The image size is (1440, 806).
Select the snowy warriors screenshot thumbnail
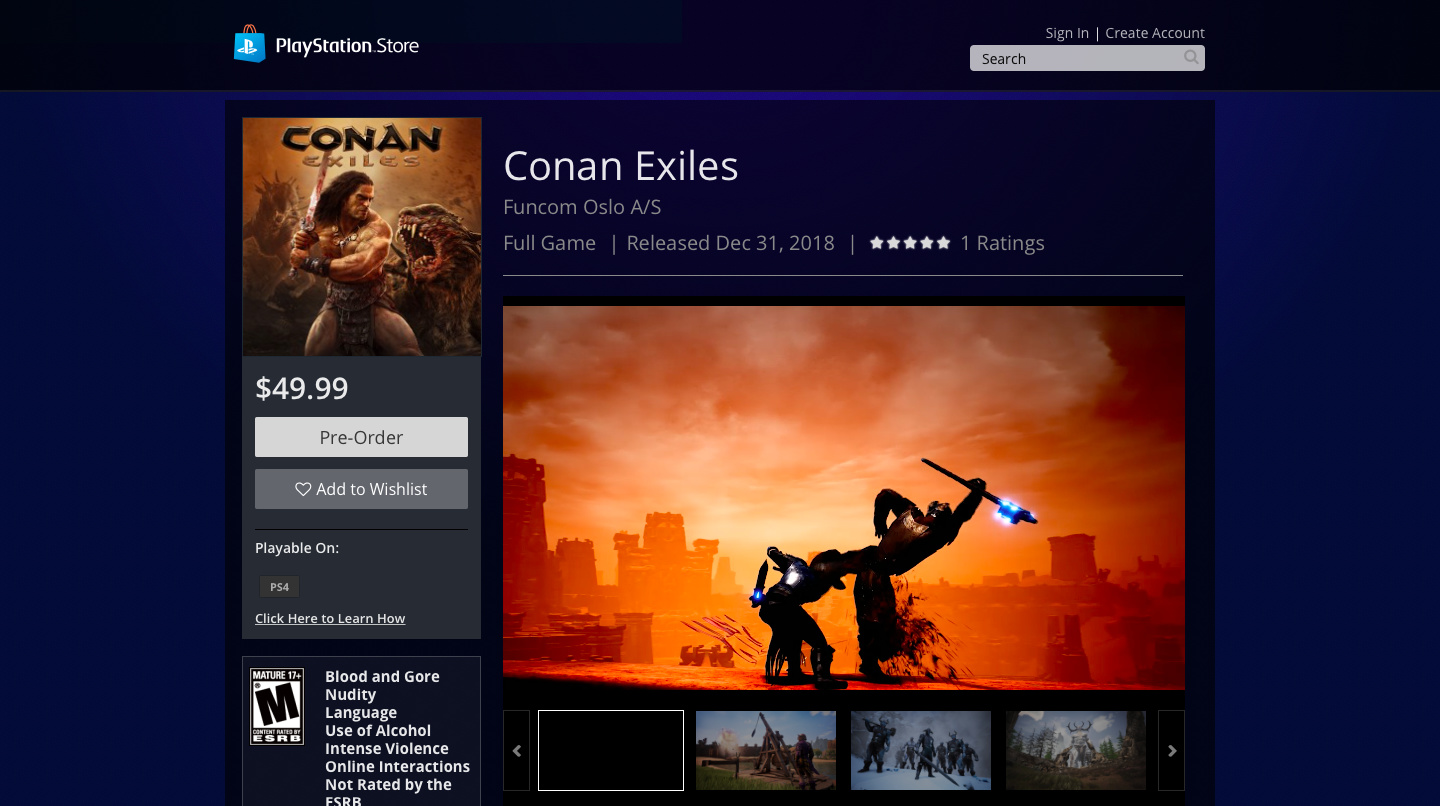tap(921, 750)
